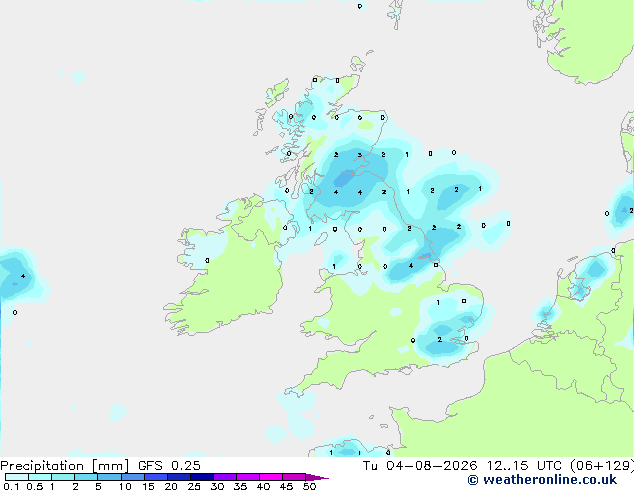Open the weatheronline.co.uk copyright link

click(x=542, y=480)
